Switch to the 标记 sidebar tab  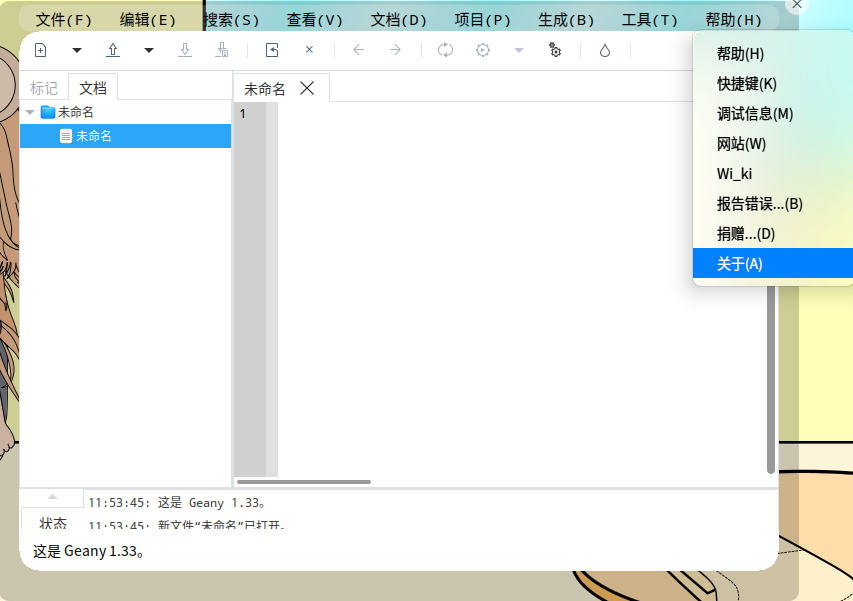click(44, 88)
